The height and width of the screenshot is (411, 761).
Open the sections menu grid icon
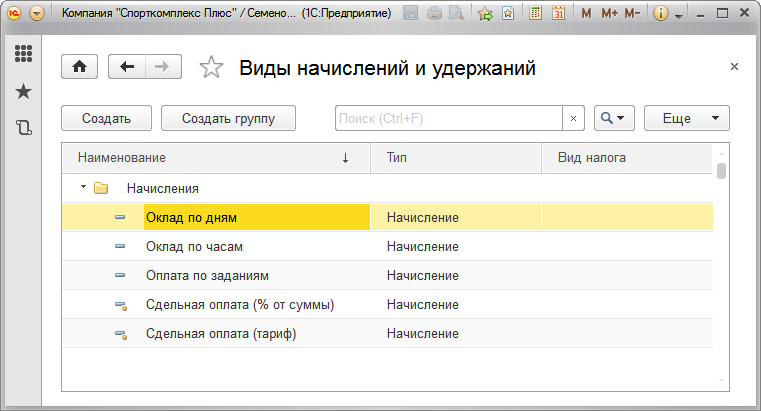[23, 54]
